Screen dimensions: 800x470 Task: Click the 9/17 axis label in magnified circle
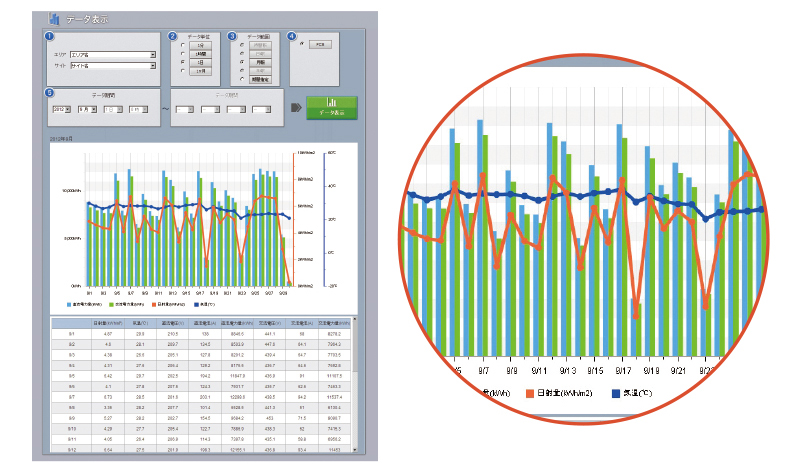pos(623,371)
